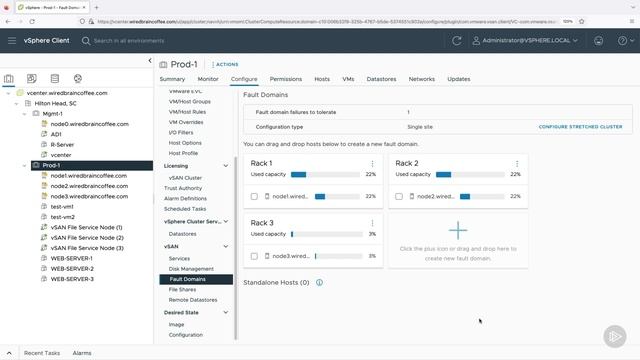Click CONFIGURE STRETCHED CLUSTER link
The image size is (640, 360).
(x=580, y=127)
